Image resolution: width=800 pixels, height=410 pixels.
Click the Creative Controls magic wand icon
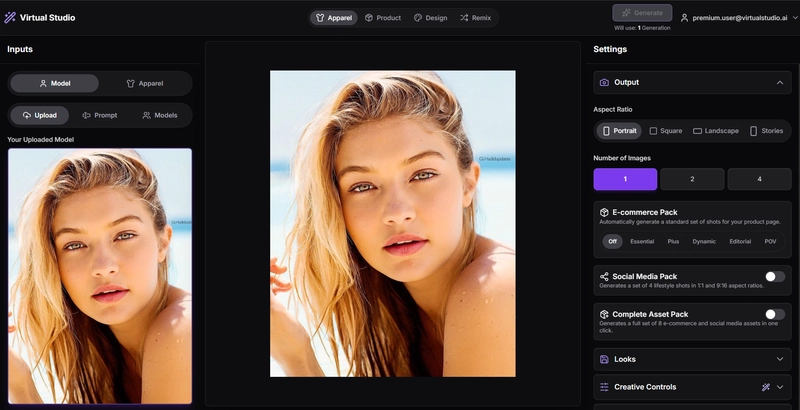(765, 387)
